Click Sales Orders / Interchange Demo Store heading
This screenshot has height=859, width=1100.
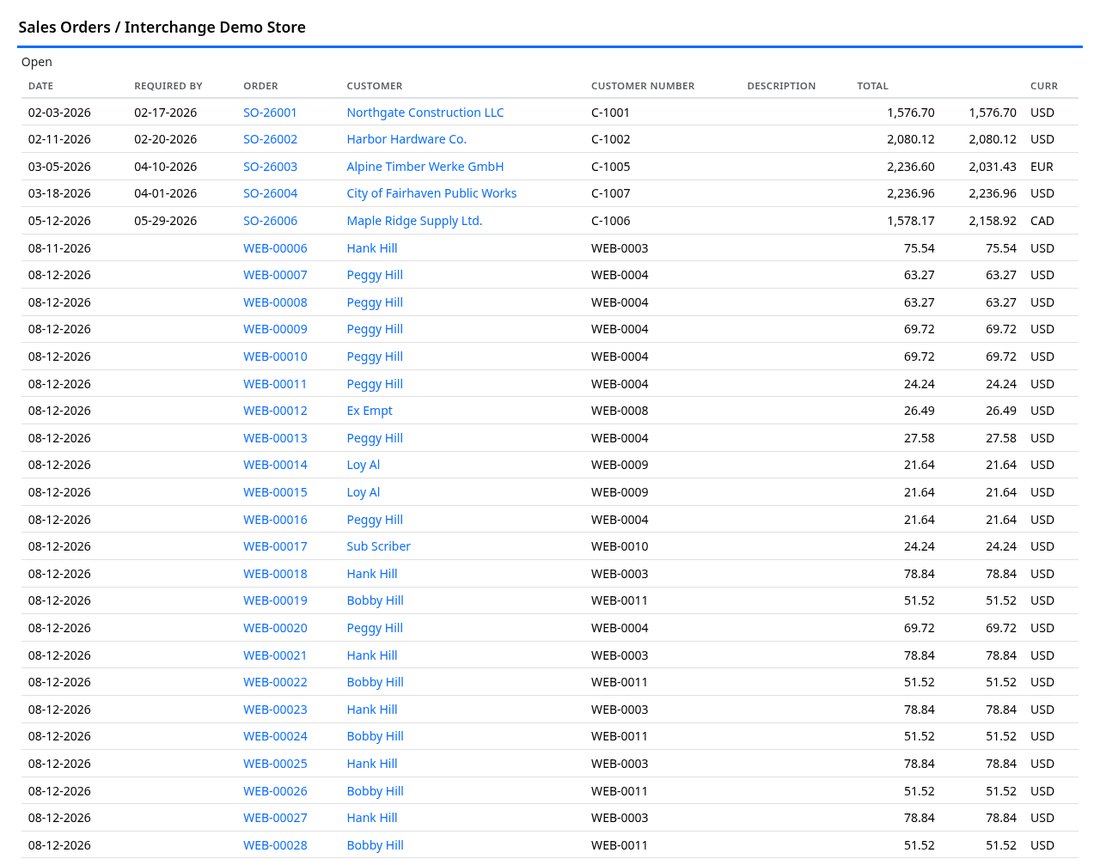162,27
